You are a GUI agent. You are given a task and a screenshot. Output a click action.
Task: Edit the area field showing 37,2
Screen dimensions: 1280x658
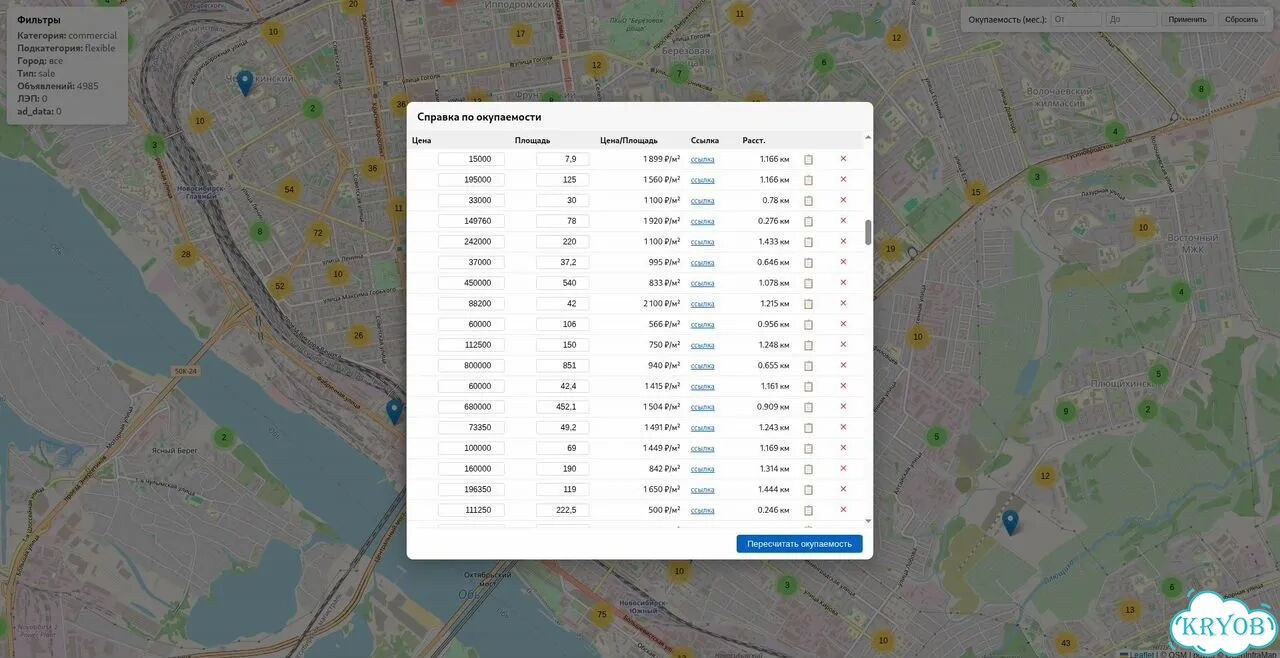[563, 262]
